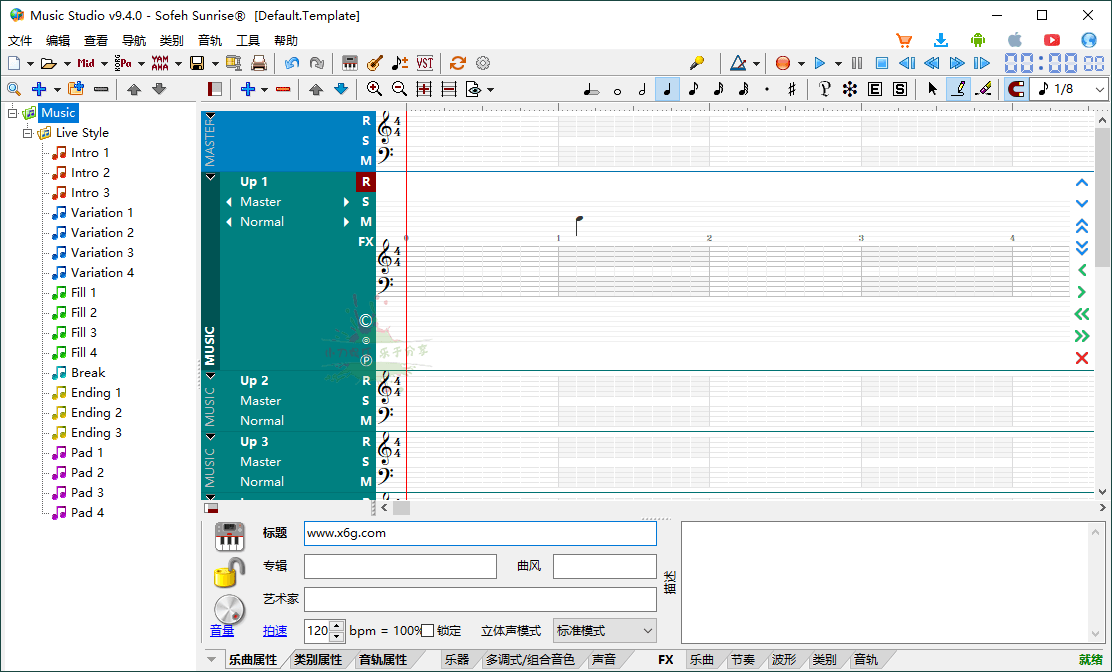The width and height of the screenshot is (1112, 672).
Task: Mute the Up 1 track with its M button
Action: (x=366, y=221)
